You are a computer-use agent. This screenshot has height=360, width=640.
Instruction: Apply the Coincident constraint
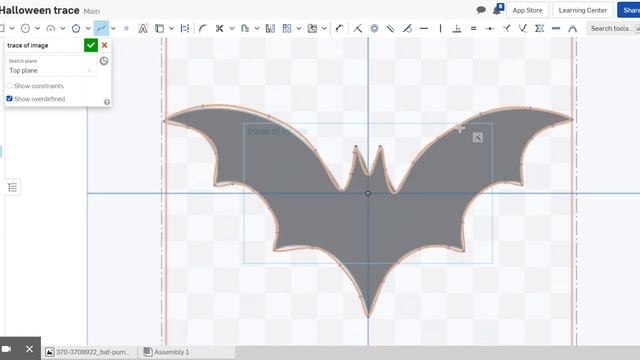tap(358, 28)
